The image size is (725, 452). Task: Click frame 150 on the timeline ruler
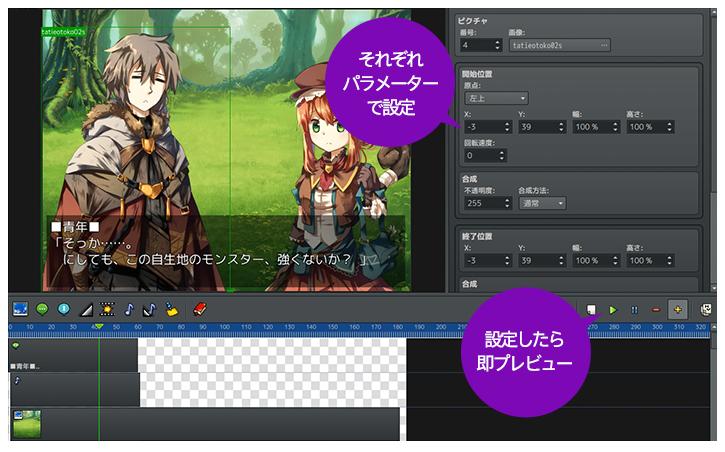point(332,327)
